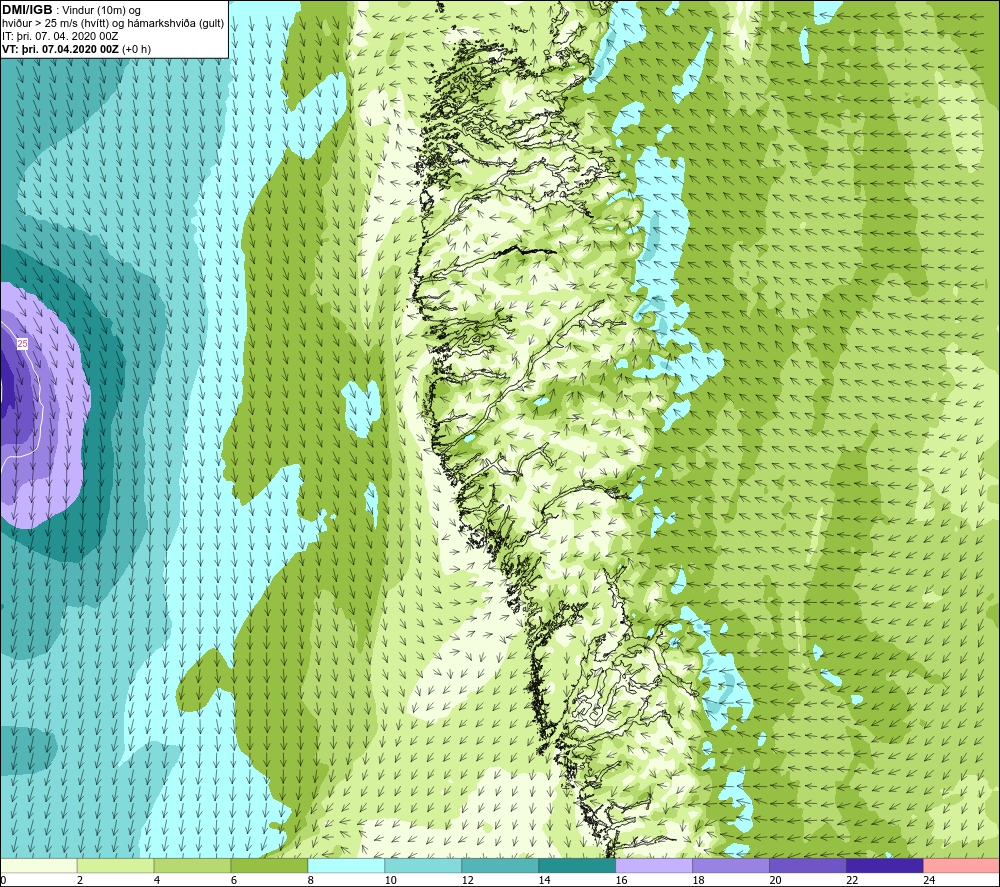1000x887 pixels.
Task: Click the legend scale label '6'
Action: (233, 880)
